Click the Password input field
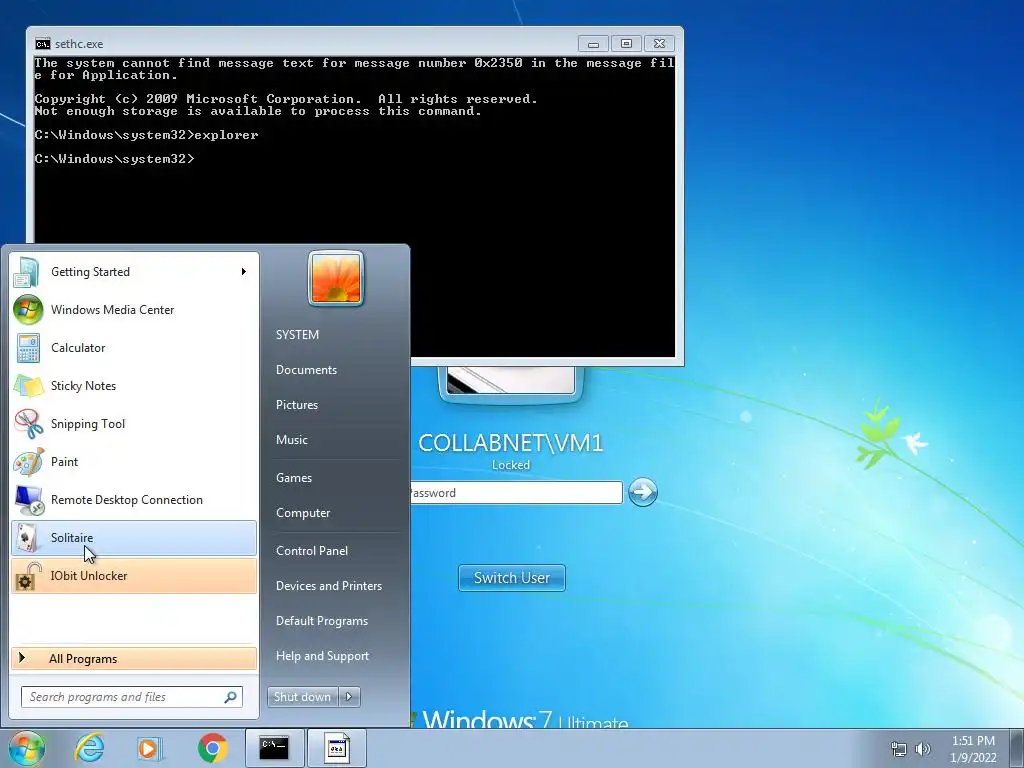This screenshot has height=768, width=1024. pos(516,492)
